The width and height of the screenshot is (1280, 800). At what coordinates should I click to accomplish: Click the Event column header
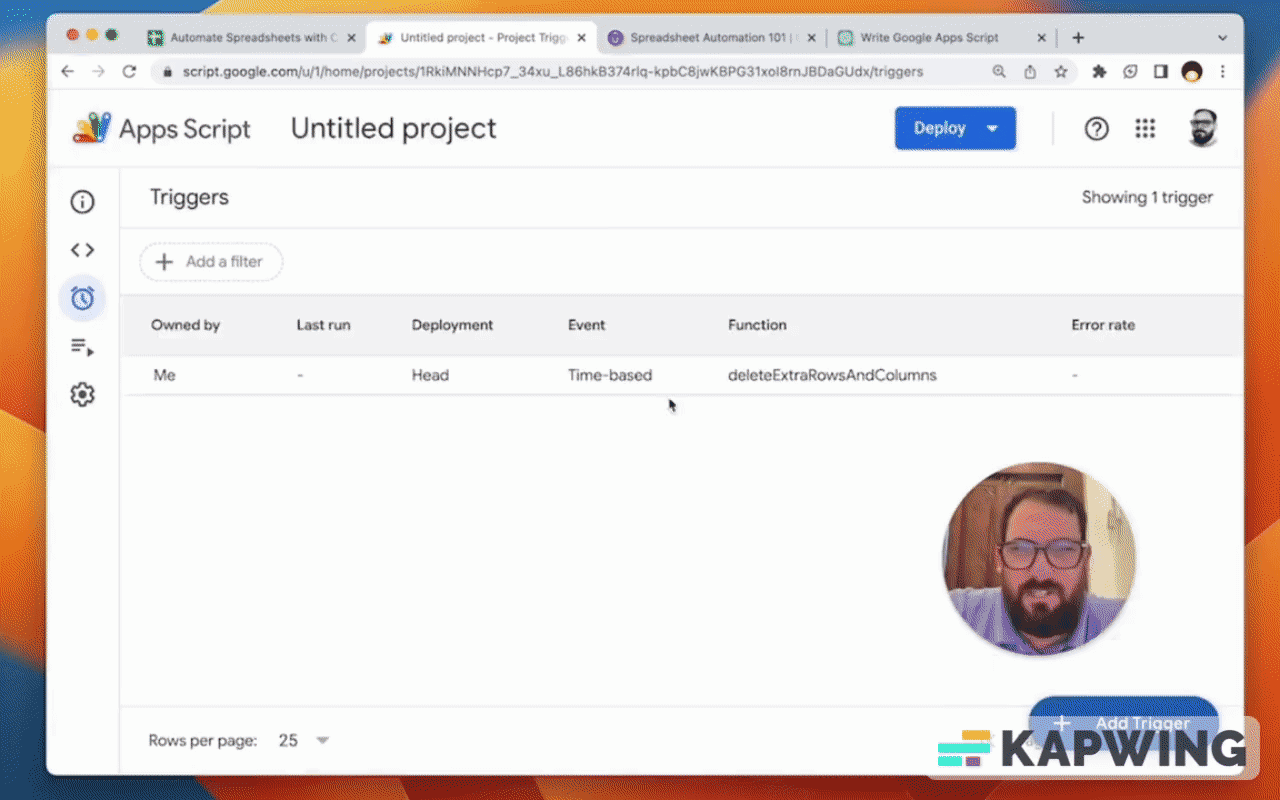click(x=586, y=325)
